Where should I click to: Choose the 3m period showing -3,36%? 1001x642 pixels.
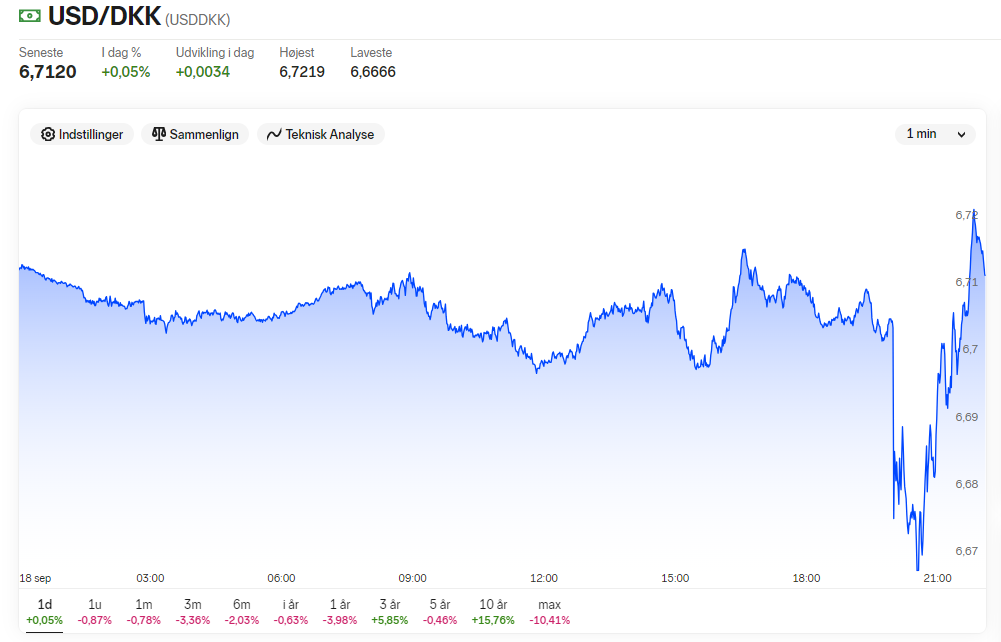193,611
